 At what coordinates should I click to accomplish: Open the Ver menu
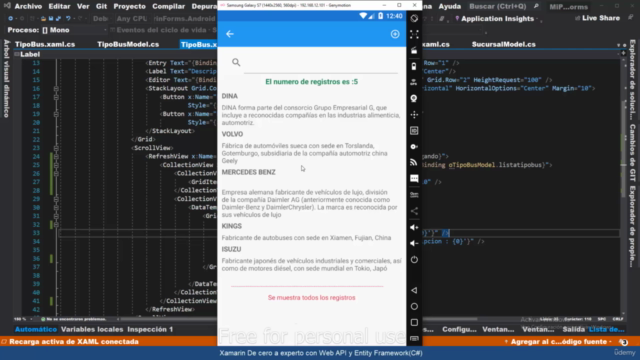pos(83,6)
